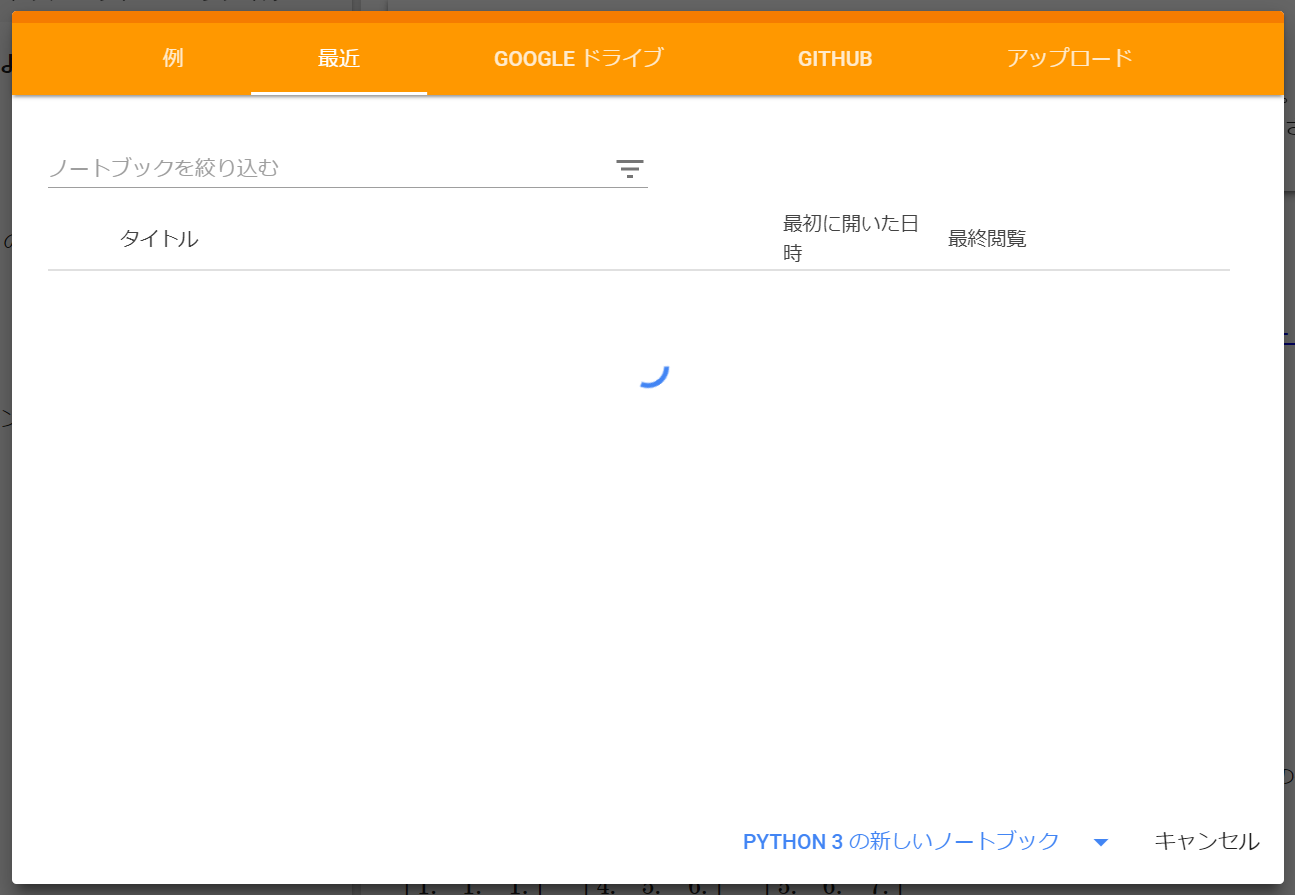The height and width of the screenshot is (895, 1295).
Task: Switch to the 例 tab
Action: tap(173, 58)
